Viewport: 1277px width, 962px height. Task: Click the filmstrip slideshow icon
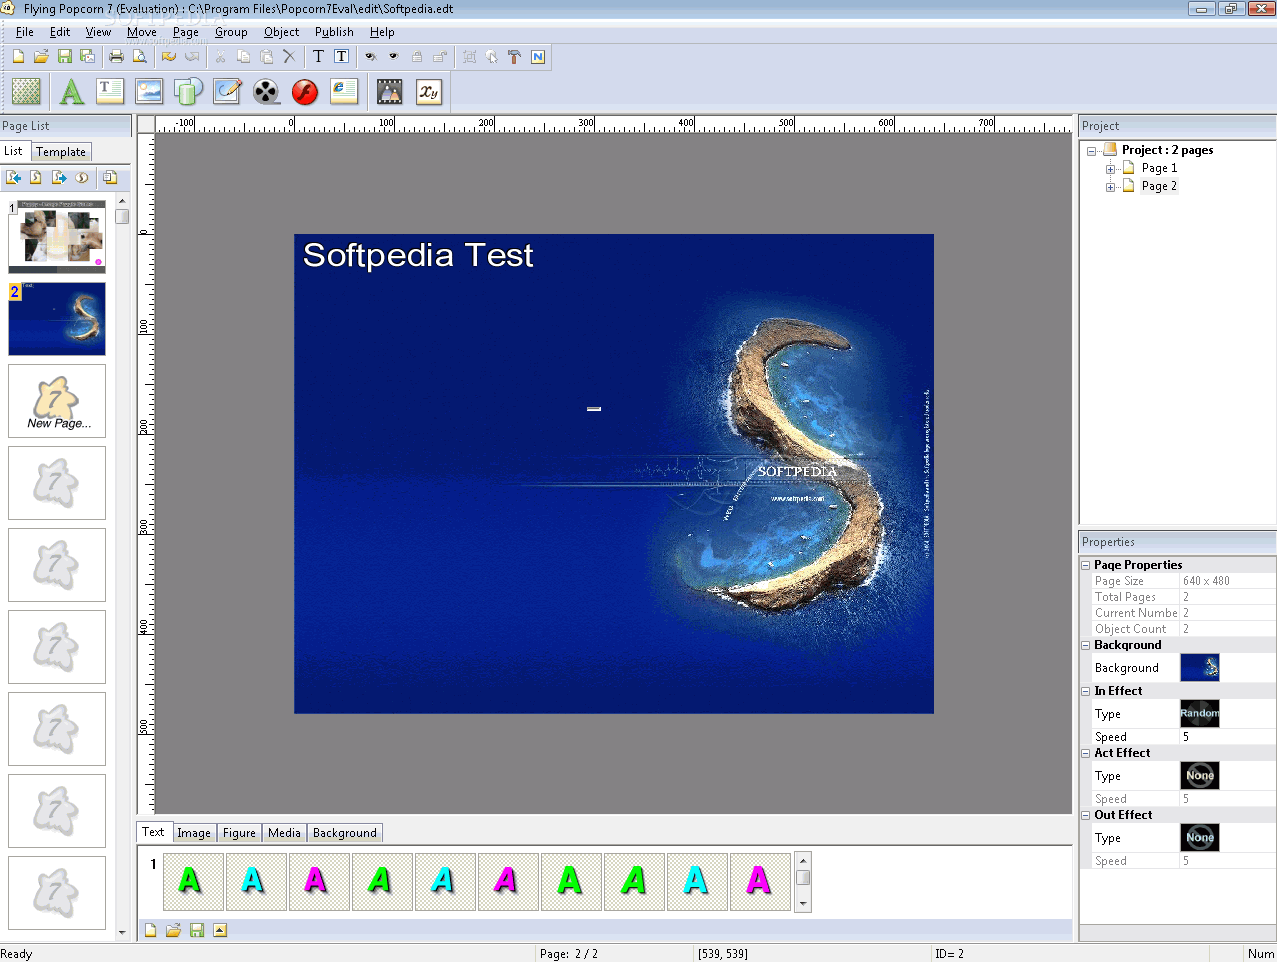[x=389, y=92]
